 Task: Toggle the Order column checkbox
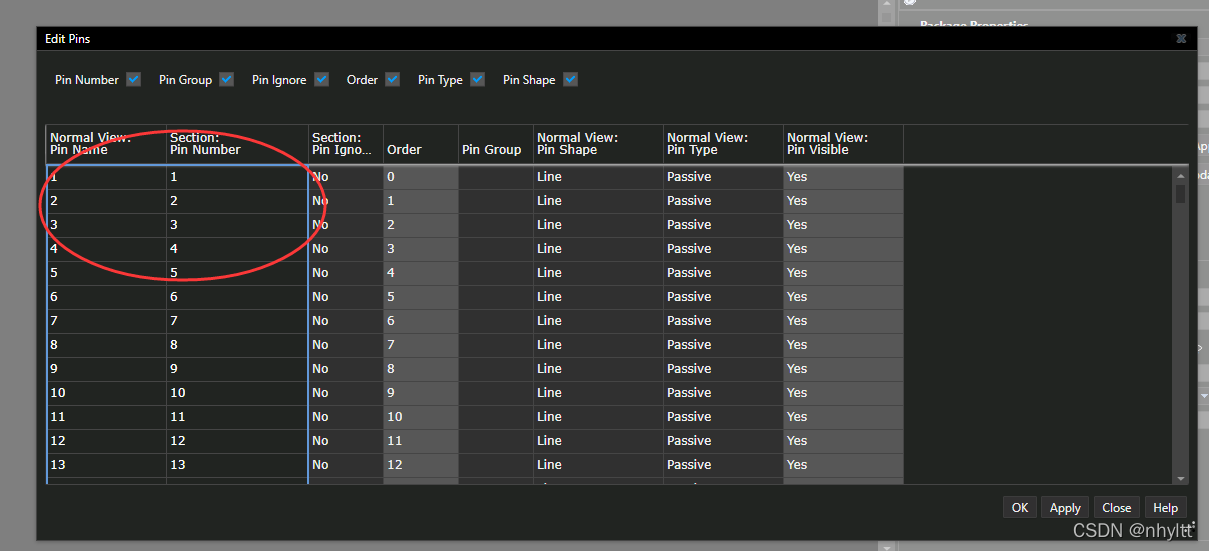pyautogui.click(x=392, y=80)
